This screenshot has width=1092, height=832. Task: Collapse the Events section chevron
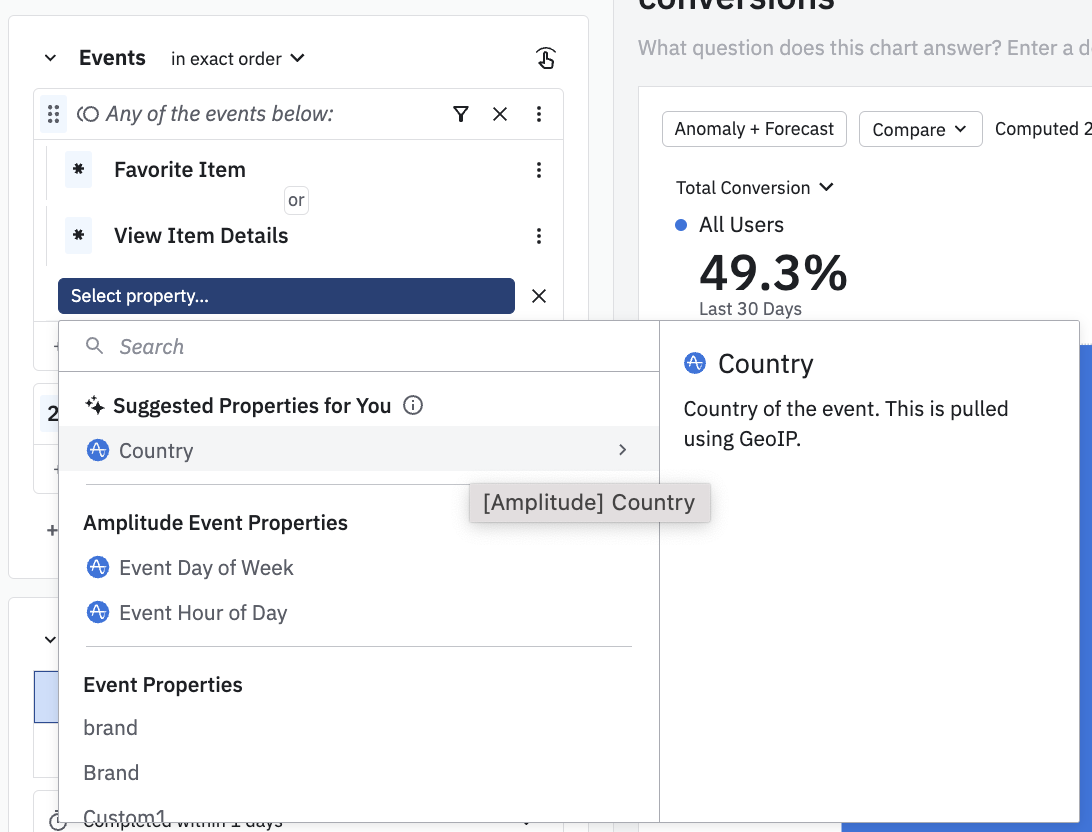point(50,59)
